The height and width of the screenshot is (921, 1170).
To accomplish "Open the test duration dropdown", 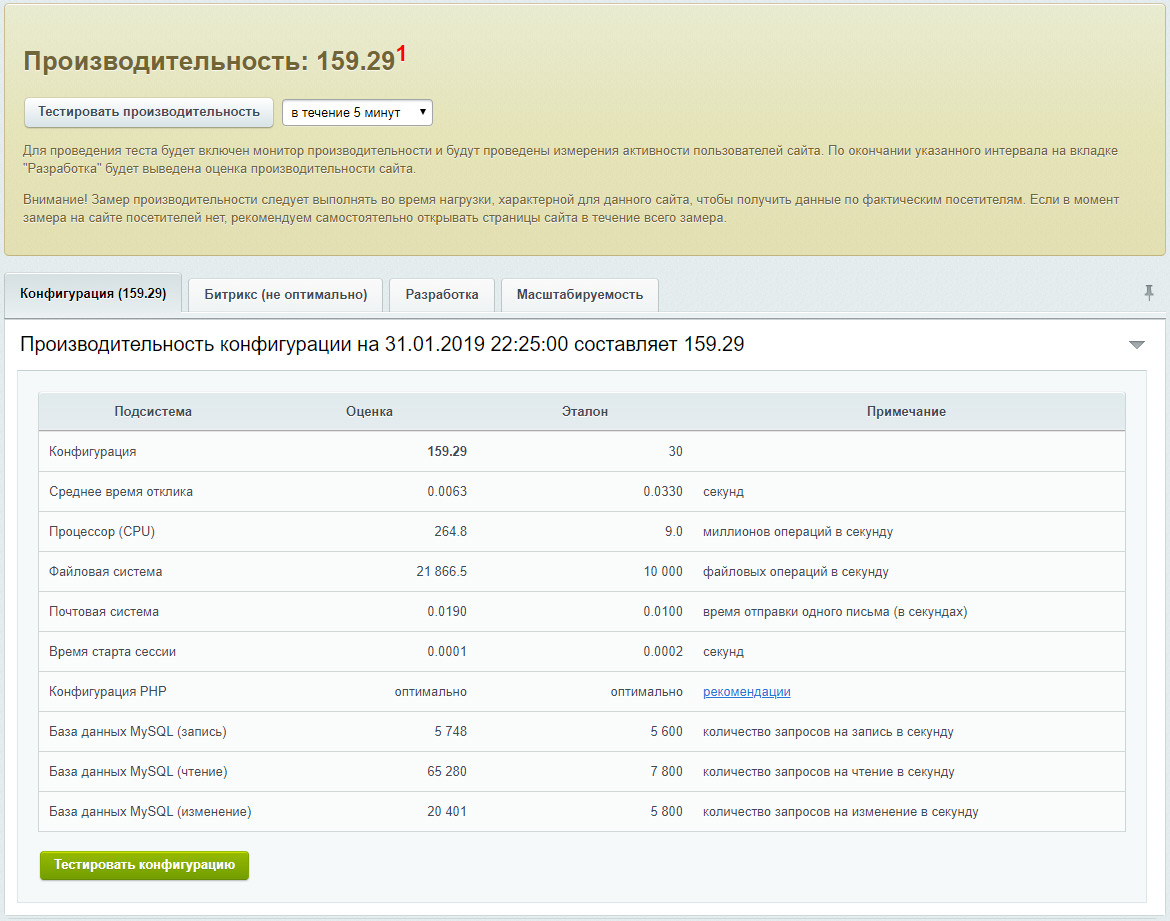I will pyautogui.click(x=357, y=113).
